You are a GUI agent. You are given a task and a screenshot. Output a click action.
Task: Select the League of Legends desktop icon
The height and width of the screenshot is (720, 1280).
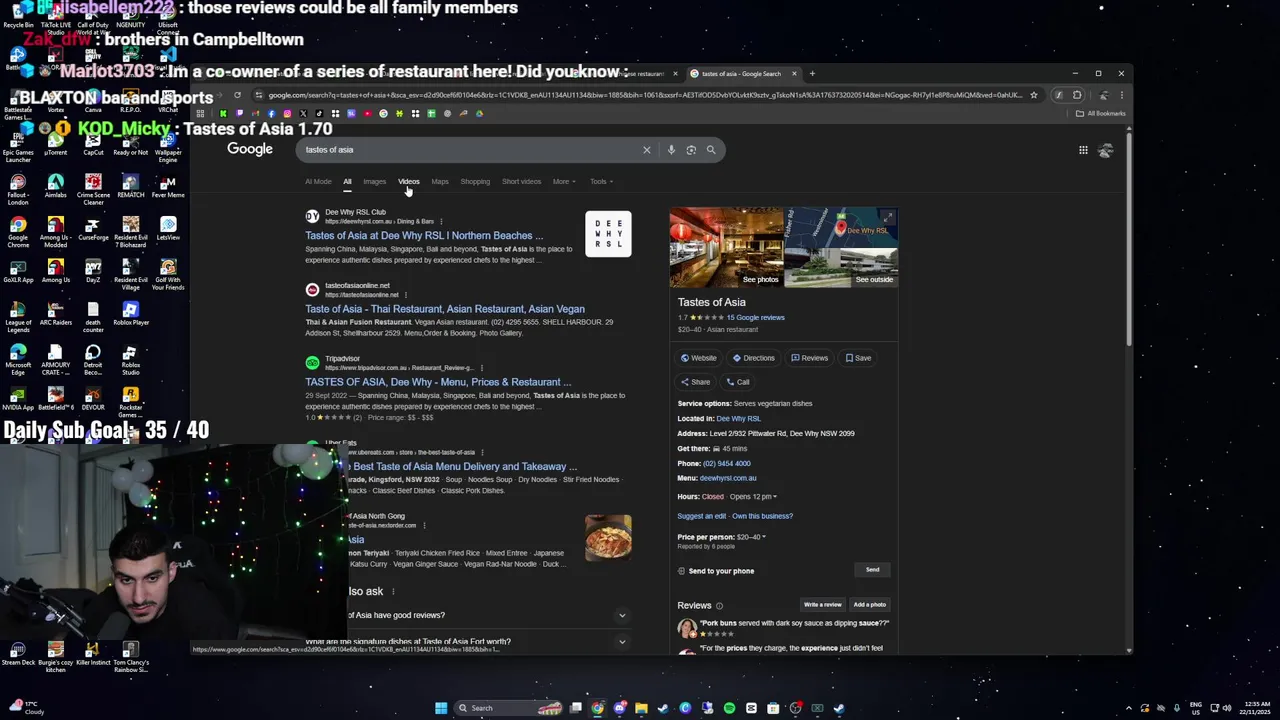18,314
